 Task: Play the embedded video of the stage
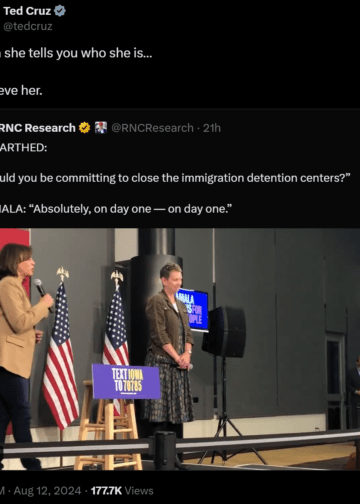tap(180, 349)
